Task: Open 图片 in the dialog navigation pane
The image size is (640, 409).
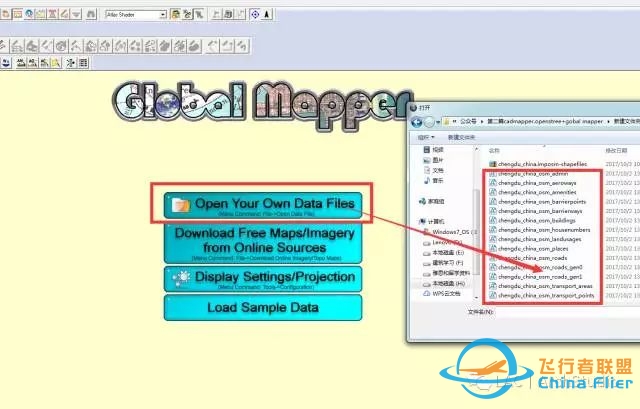Action: point(433,160)
